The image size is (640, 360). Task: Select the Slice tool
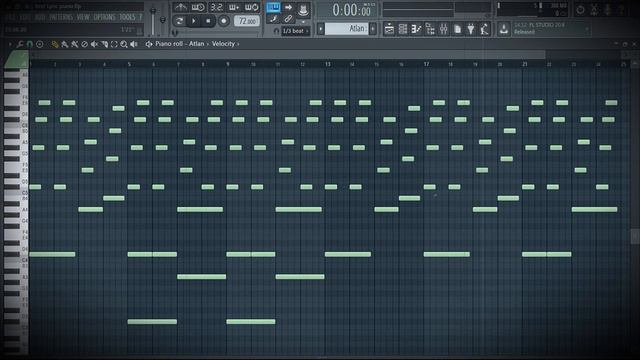(104, 44)
